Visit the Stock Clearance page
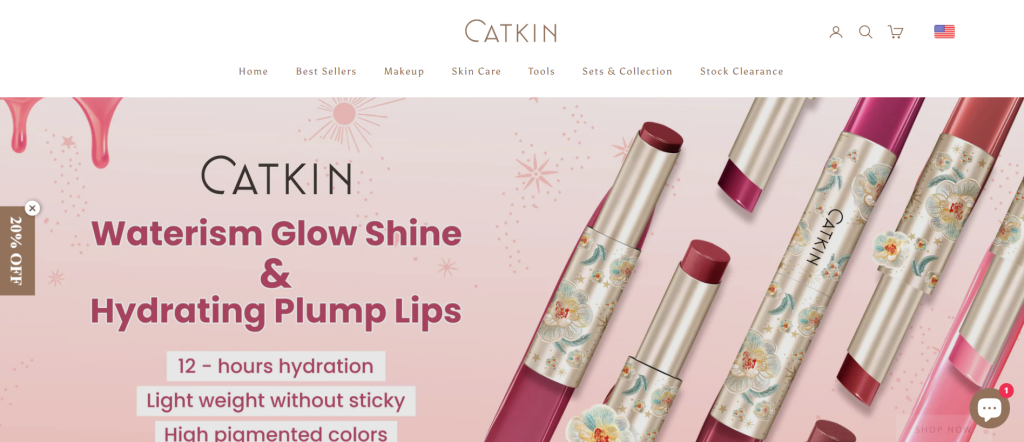The image size is (1024, 442). pos(742,71)
